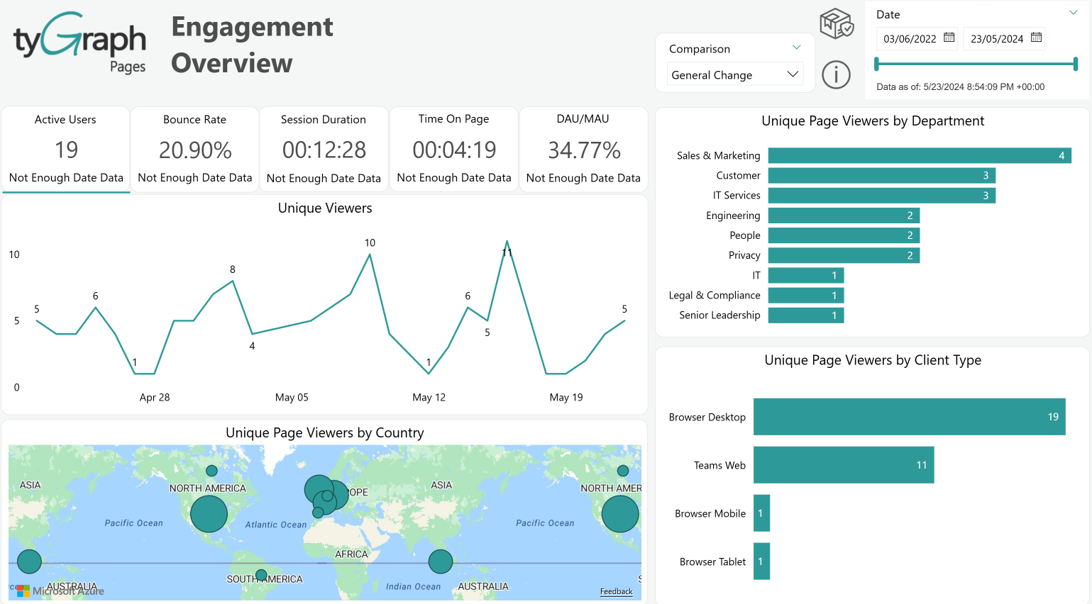
Task: Click the Unique Viewers chart title
Action: pos(325,208)
